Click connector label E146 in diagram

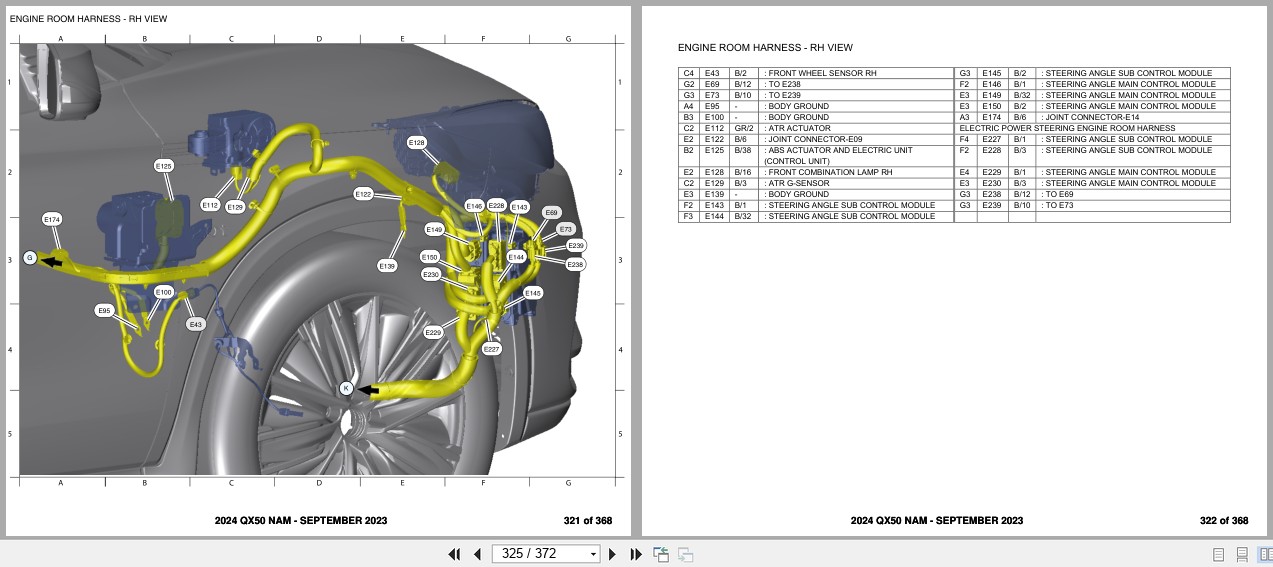pyautogui.click(x=474, y=206)
